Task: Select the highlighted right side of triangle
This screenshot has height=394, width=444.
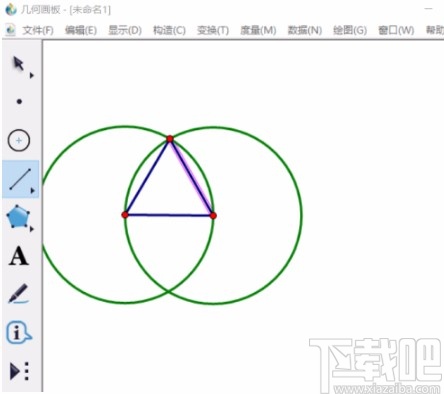Action: pyautogui.click(x=192, y=177)
